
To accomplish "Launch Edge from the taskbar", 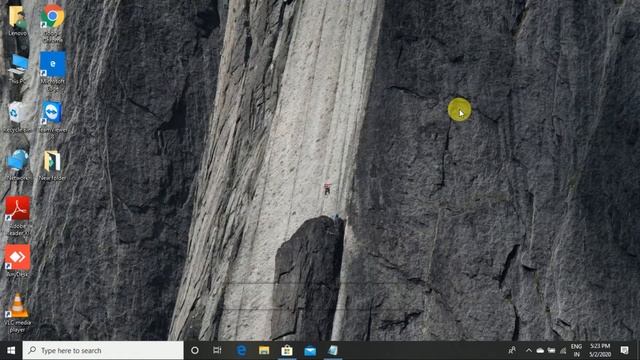I will point(241,351).
